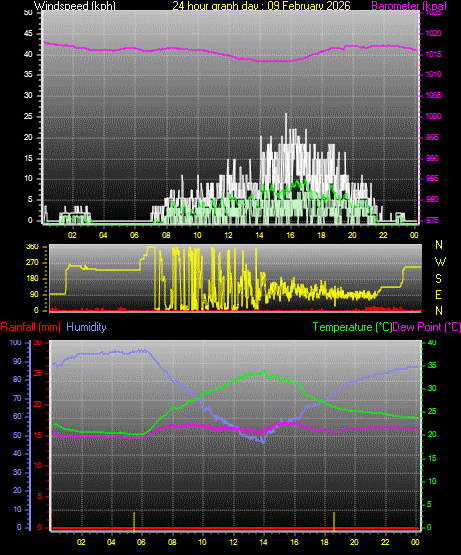The width and height of the screenshot is (461, 555).
Task: Click wind direction scale value "270"
Action: [32, 263]
